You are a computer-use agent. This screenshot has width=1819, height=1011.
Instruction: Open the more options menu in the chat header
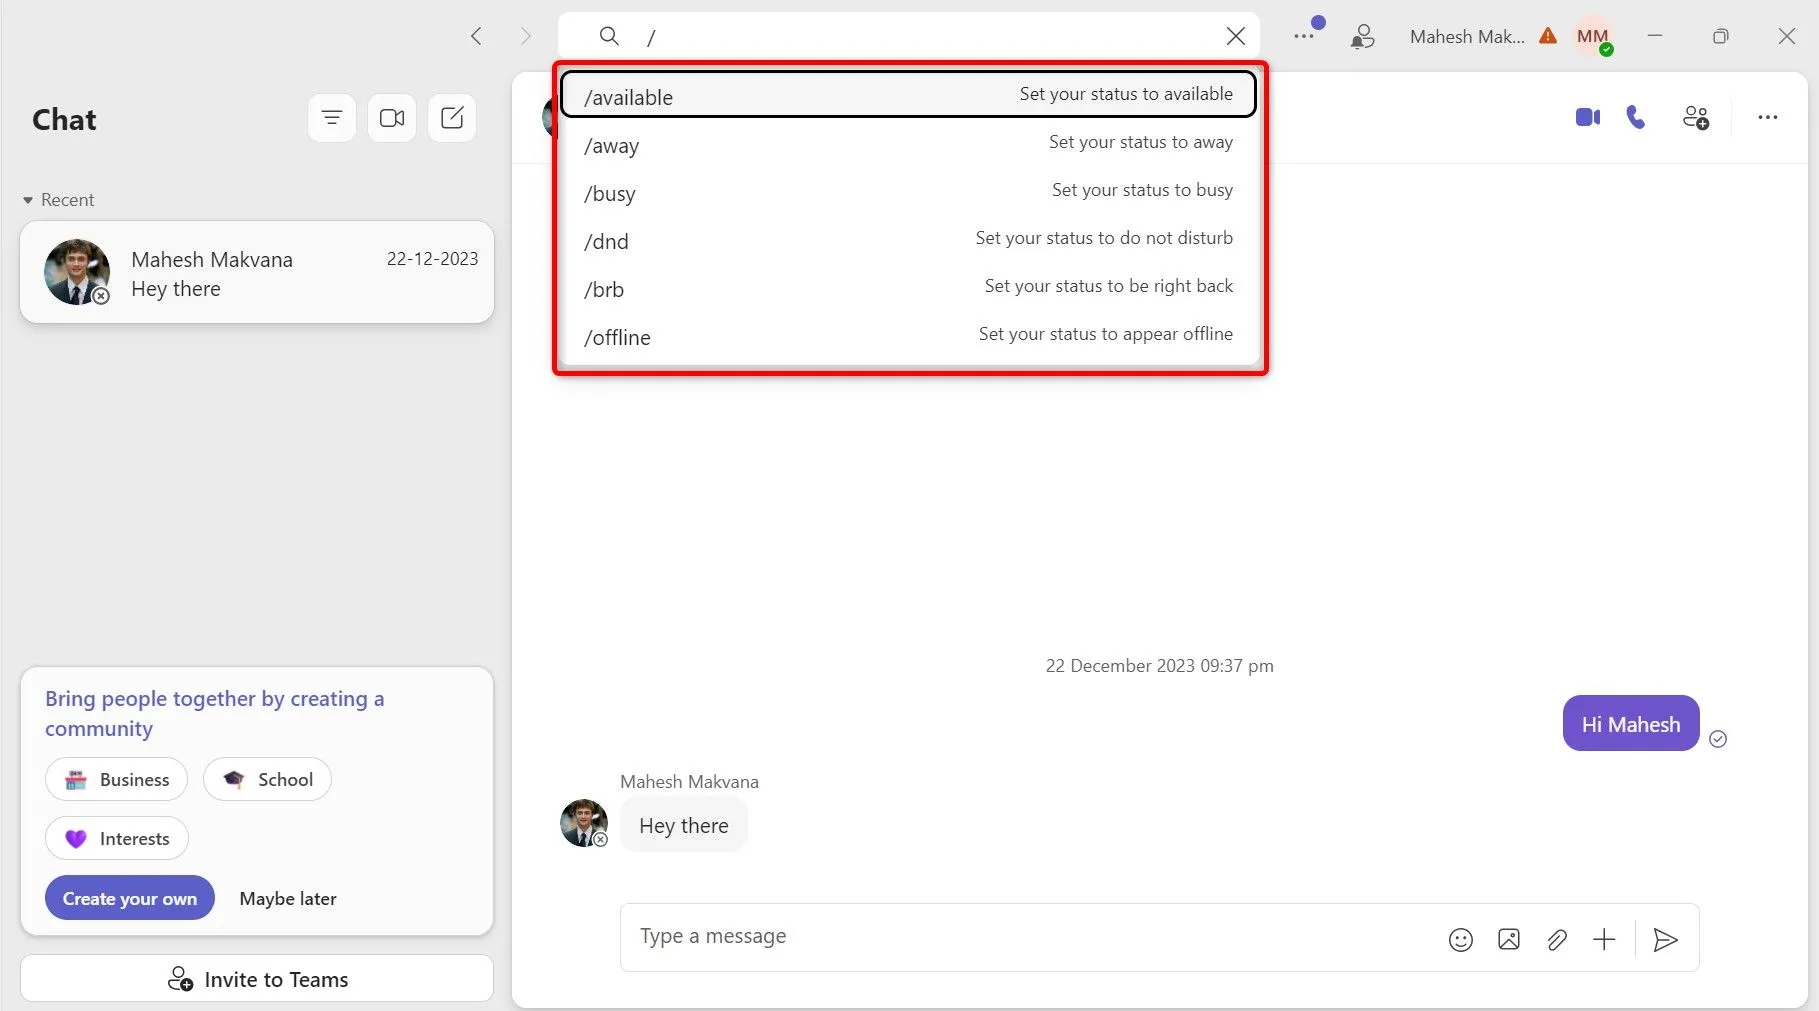pos(1767,117)
